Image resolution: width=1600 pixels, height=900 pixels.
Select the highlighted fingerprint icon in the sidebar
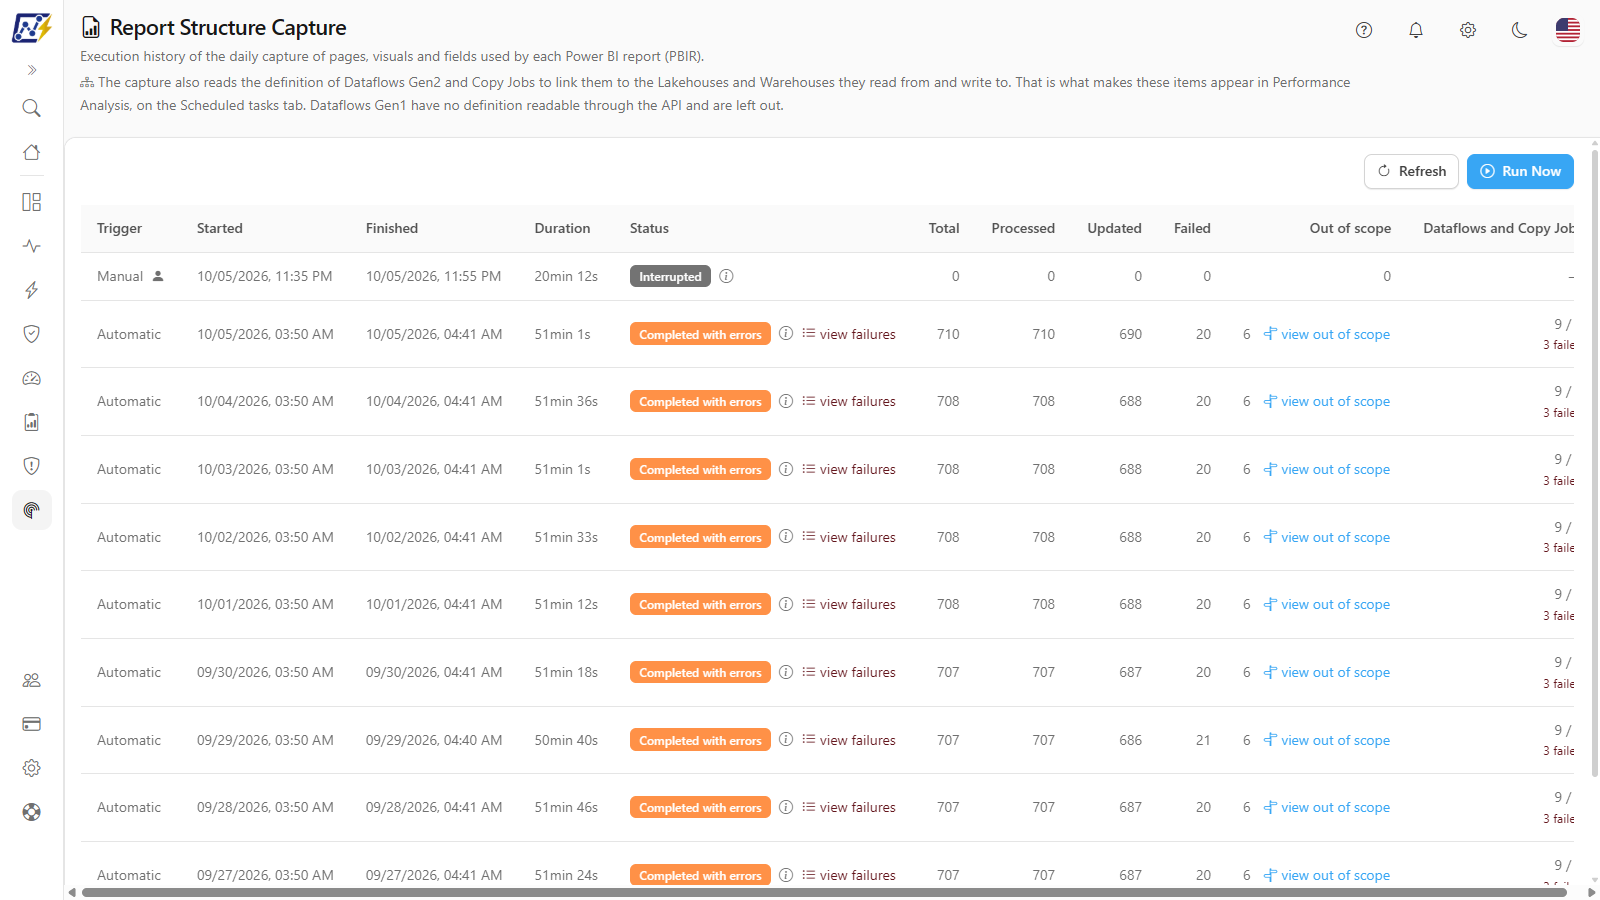(x=32, y=510)
